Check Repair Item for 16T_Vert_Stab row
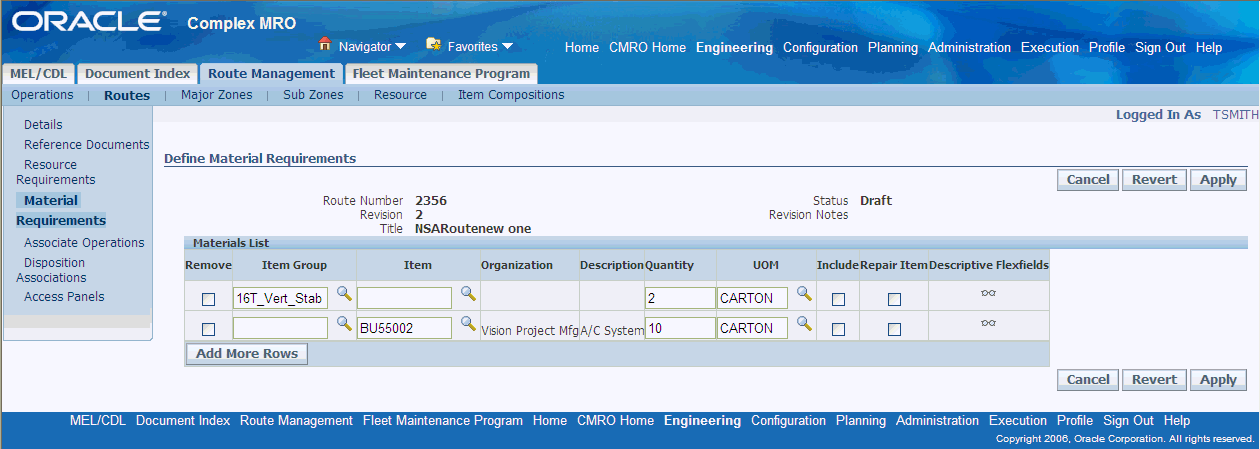This screenshot has width=1260, height=449. (894, 299)
